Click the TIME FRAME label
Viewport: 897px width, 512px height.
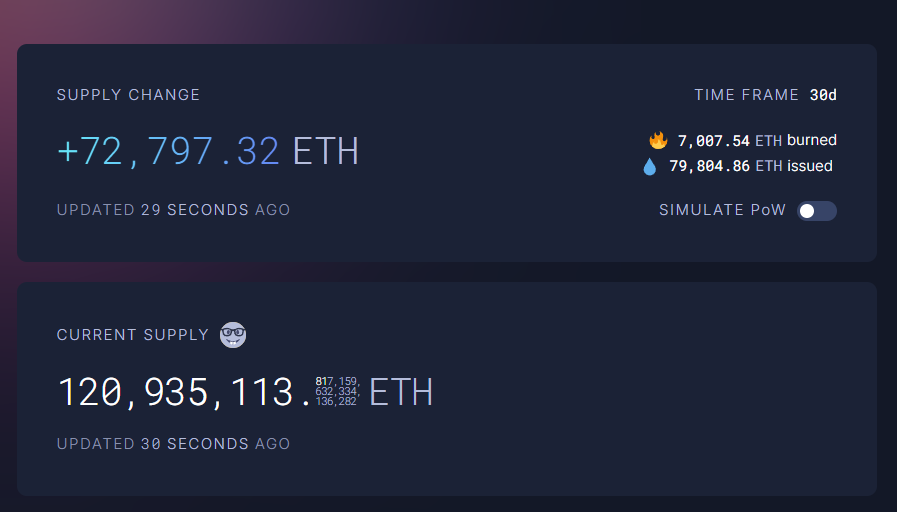[747, 95]
